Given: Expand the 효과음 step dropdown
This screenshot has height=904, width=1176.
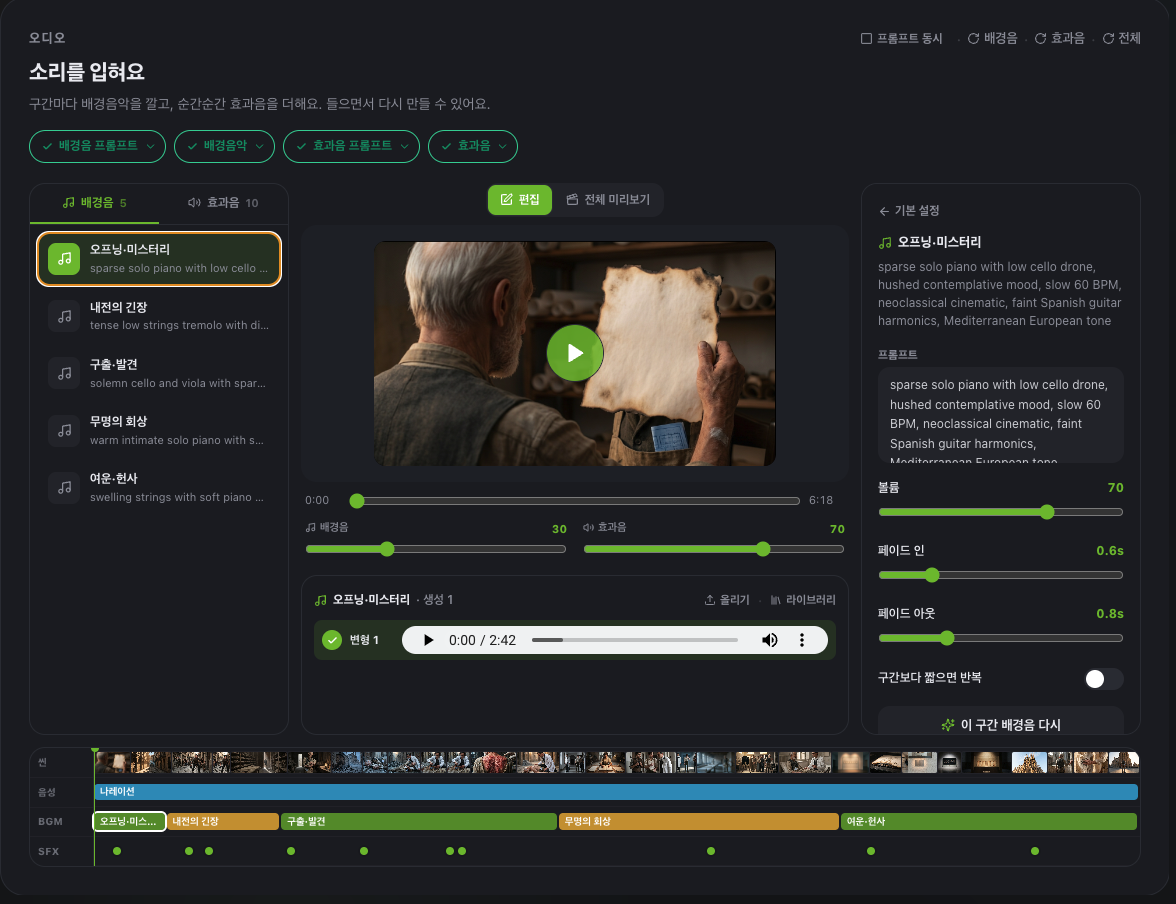Looking at the screenshot, I should pyautogui.click(x=472, y=146).
